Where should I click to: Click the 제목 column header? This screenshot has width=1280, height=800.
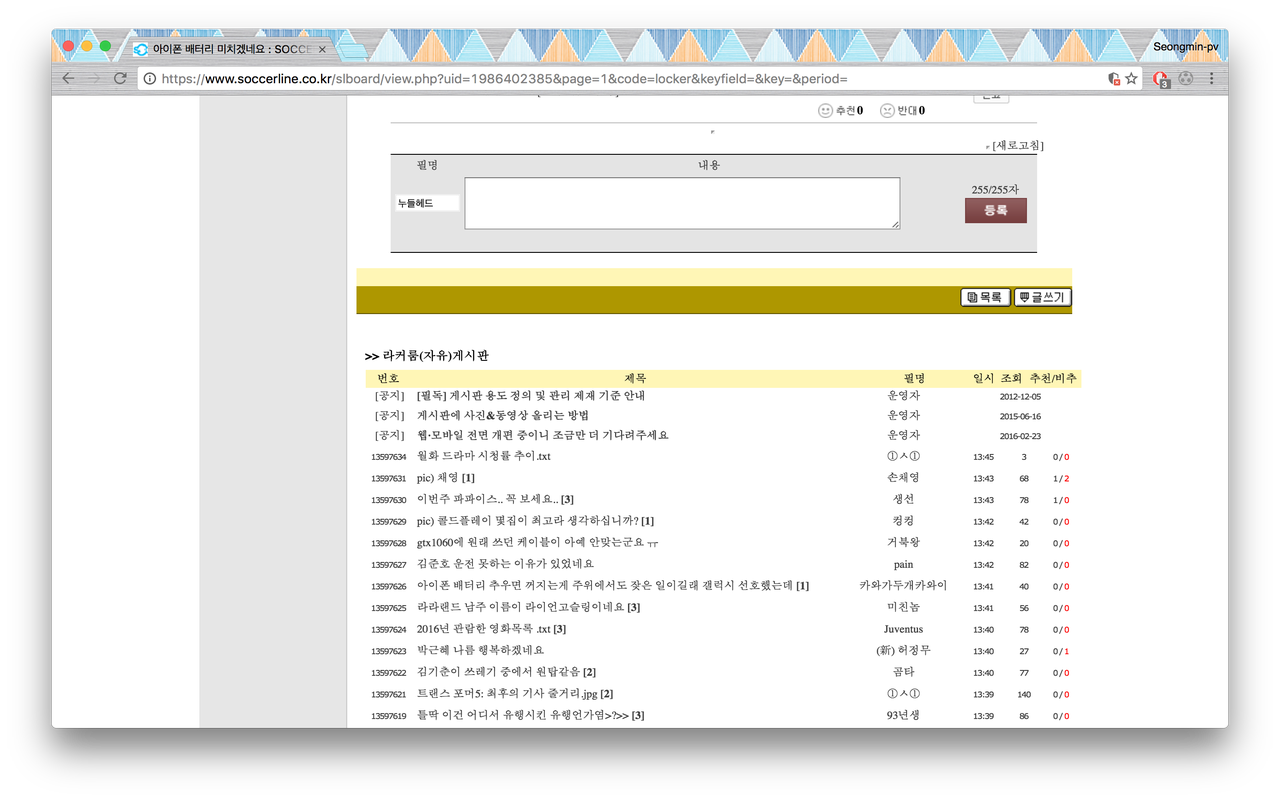(635, 378)
